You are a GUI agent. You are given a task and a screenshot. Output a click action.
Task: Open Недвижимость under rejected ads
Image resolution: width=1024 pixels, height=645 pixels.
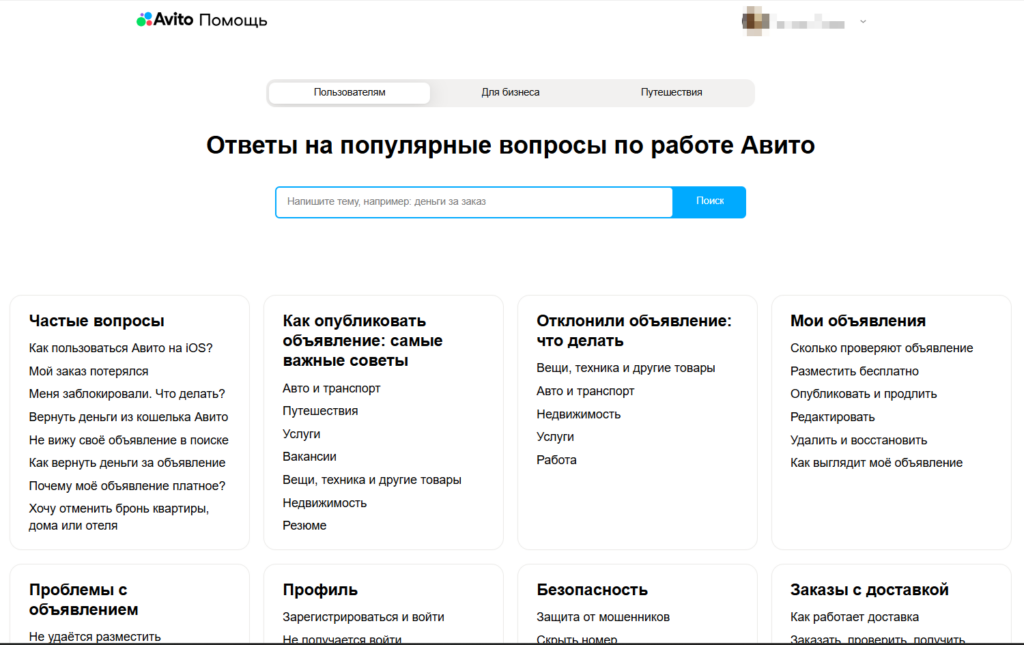[x=579, y=414]
